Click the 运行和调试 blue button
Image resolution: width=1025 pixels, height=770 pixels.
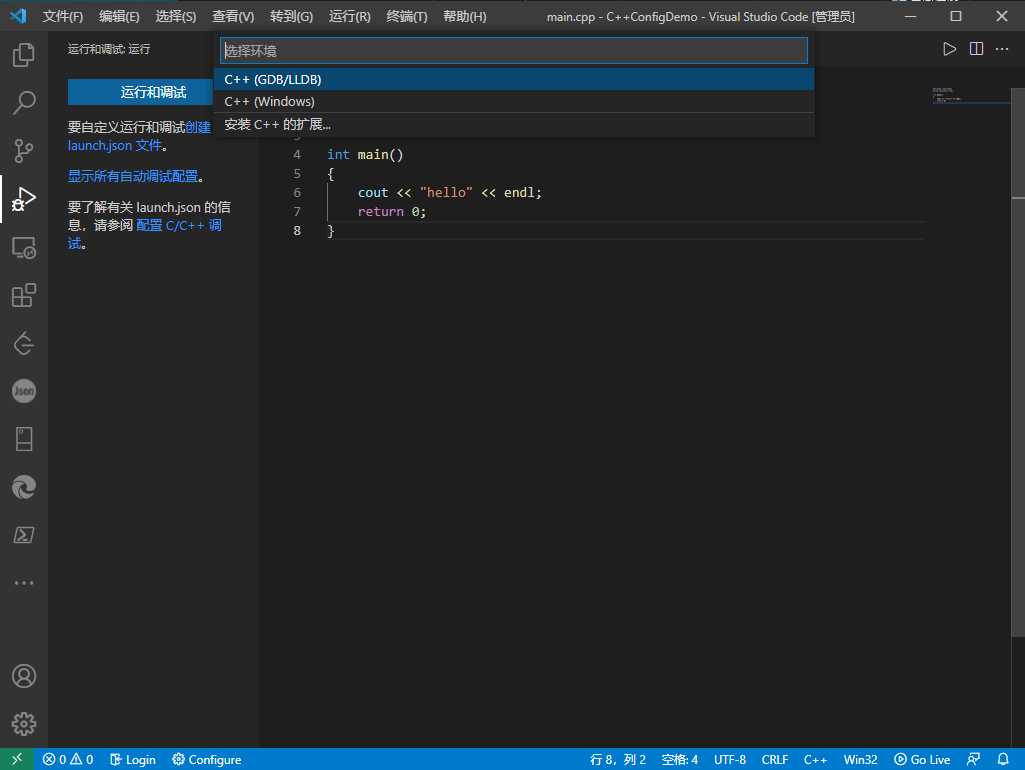pyautogui.click(x=153, y=92)
